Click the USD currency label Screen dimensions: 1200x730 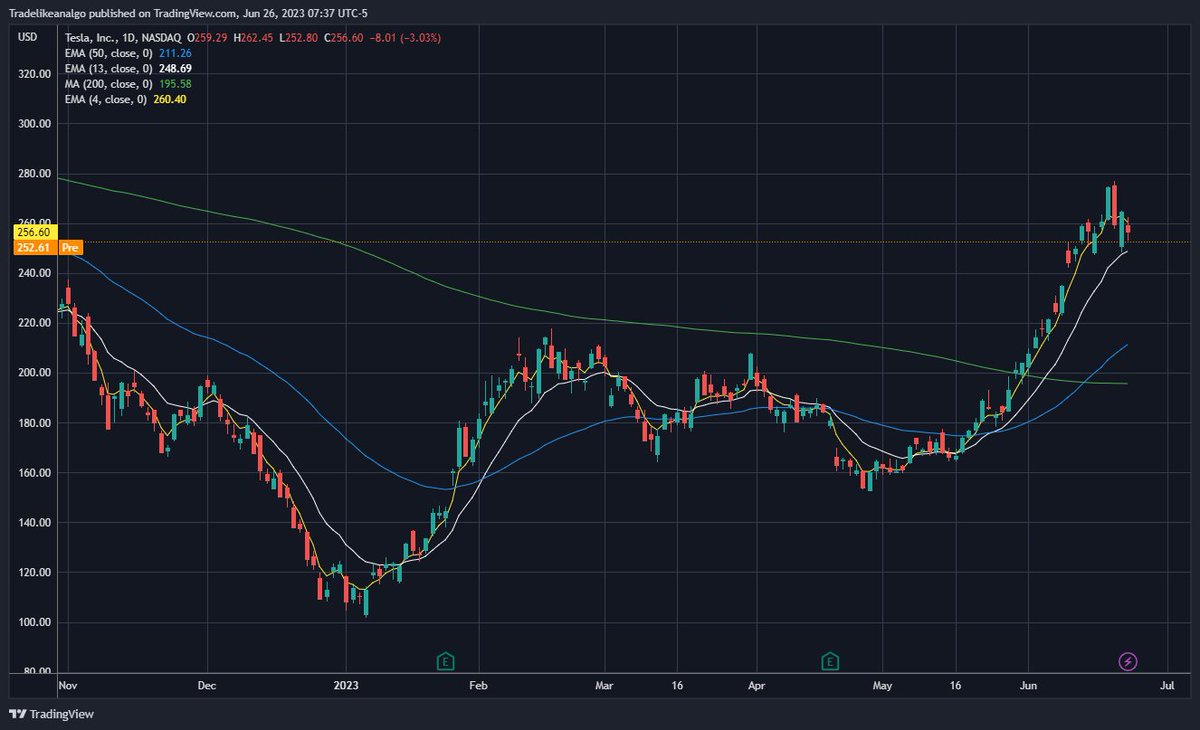tap(28, 37)
